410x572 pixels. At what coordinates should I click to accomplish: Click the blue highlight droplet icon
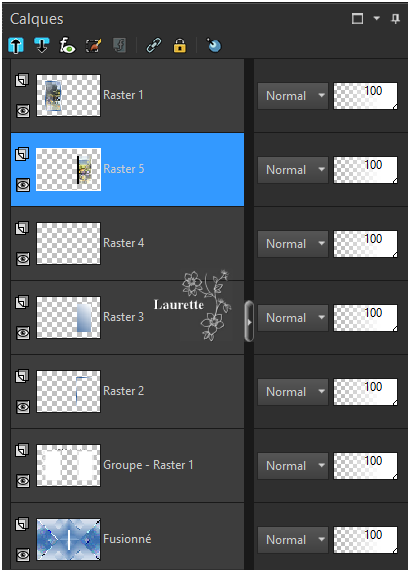pos(214,46)
